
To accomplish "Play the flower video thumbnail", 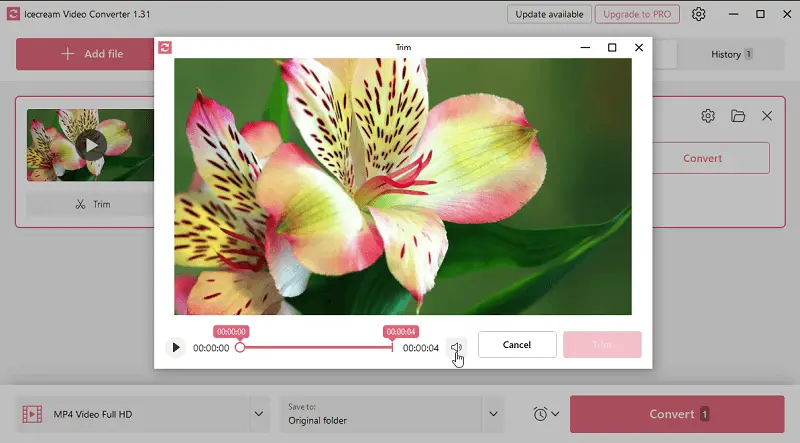I will [x=91, y=145].
